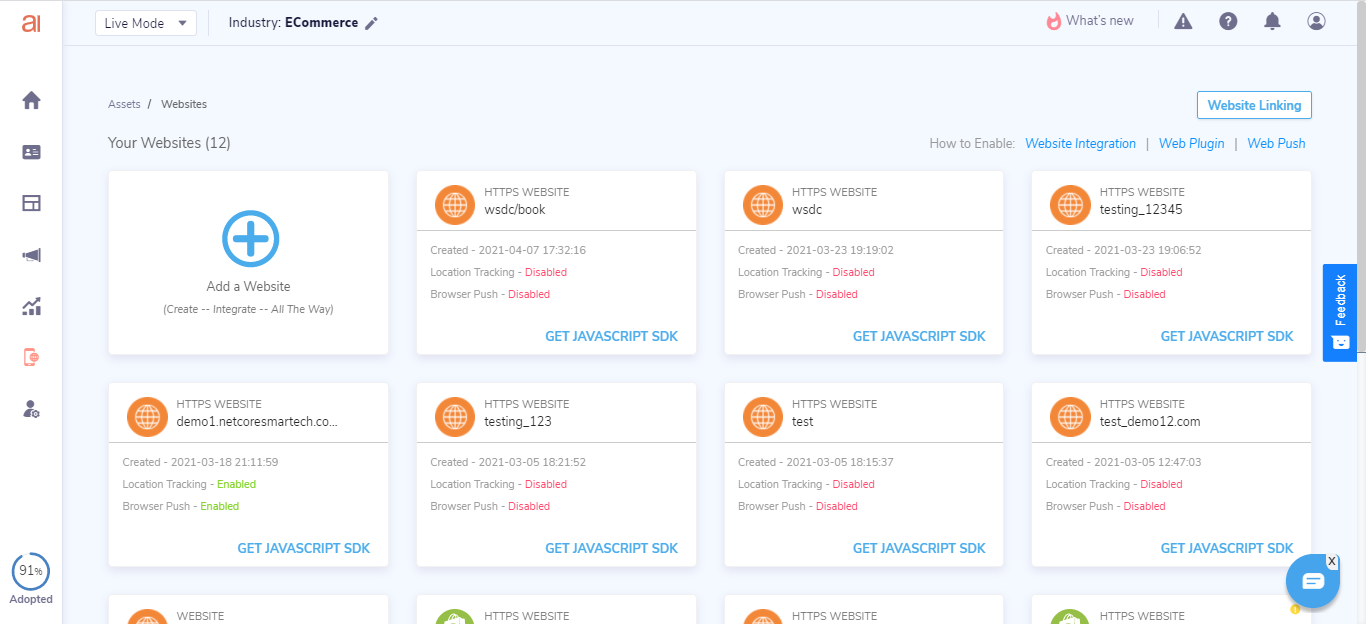Viewport: 1366px width, 624px height.
Task: Open the layout template sidebar icon
Action: click(31, 203)
